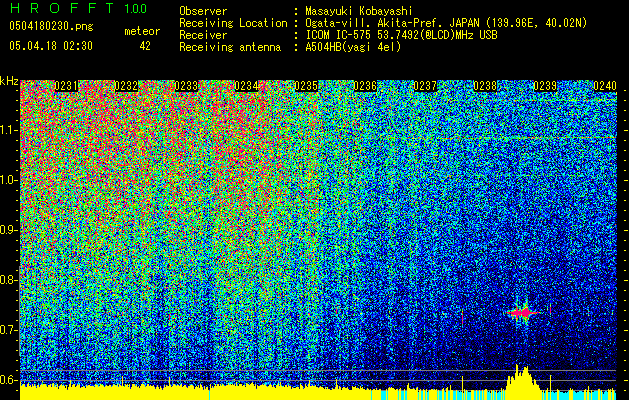Viewport: 629px width, 400px height.
Task: Click the 05.04.18 02:30 timestamp
Action: [50, 46]
